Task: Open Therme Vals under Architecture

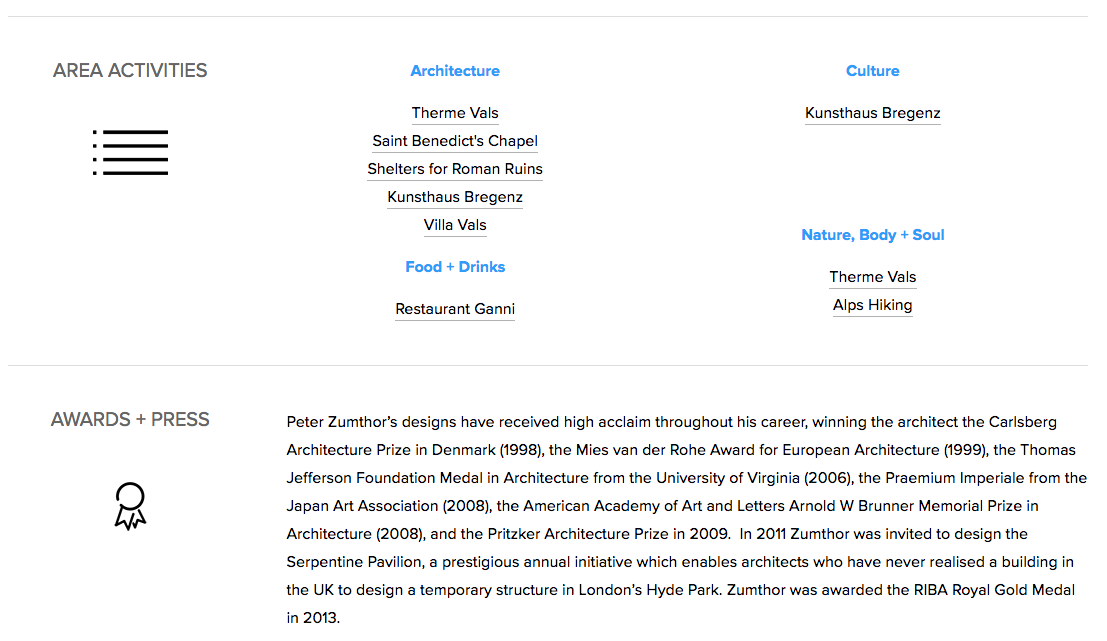Action: (455, 113)
